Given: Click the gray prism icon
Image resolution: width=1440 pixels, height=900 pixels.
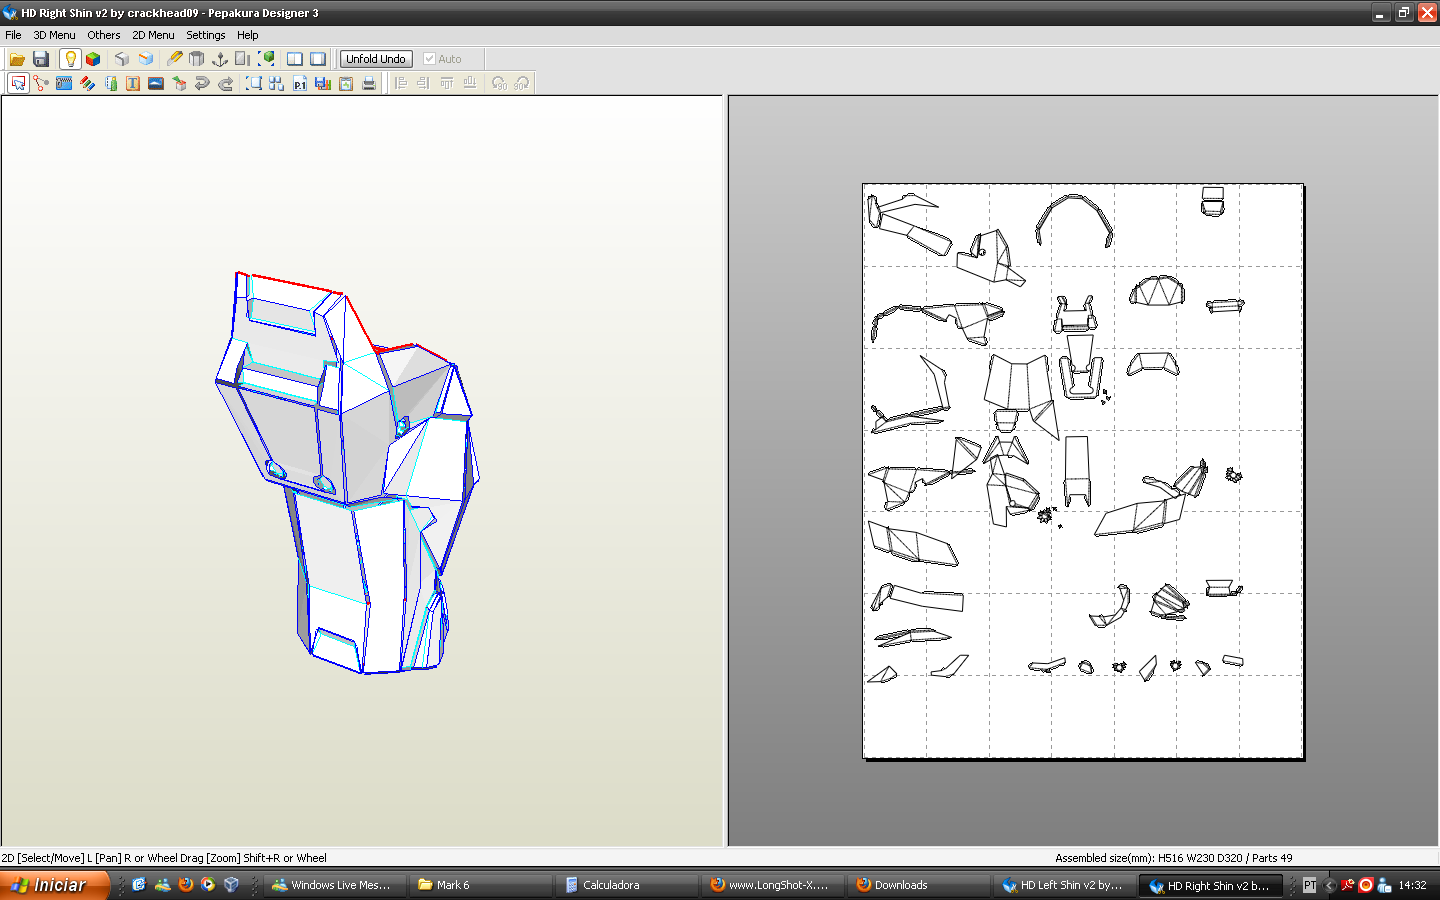Looking at the screenshot, I should [197, 59].
